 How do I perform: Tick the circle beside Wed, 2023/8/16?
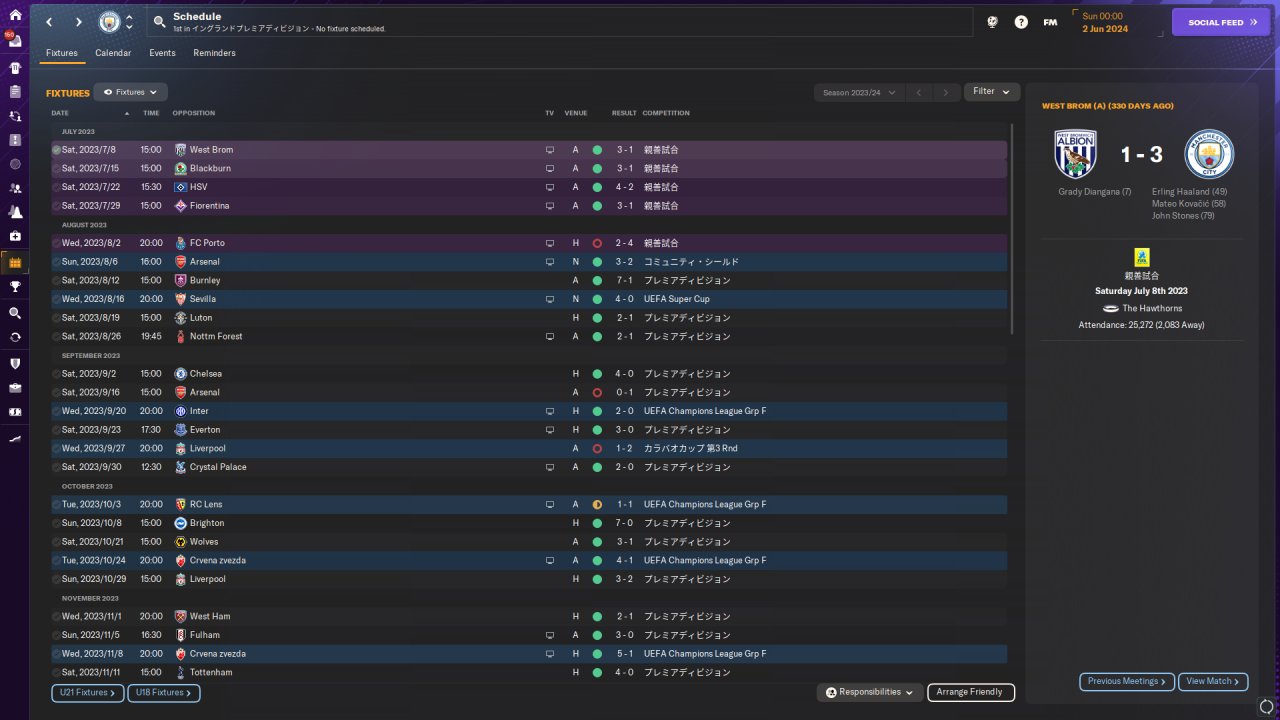[57, 299]
